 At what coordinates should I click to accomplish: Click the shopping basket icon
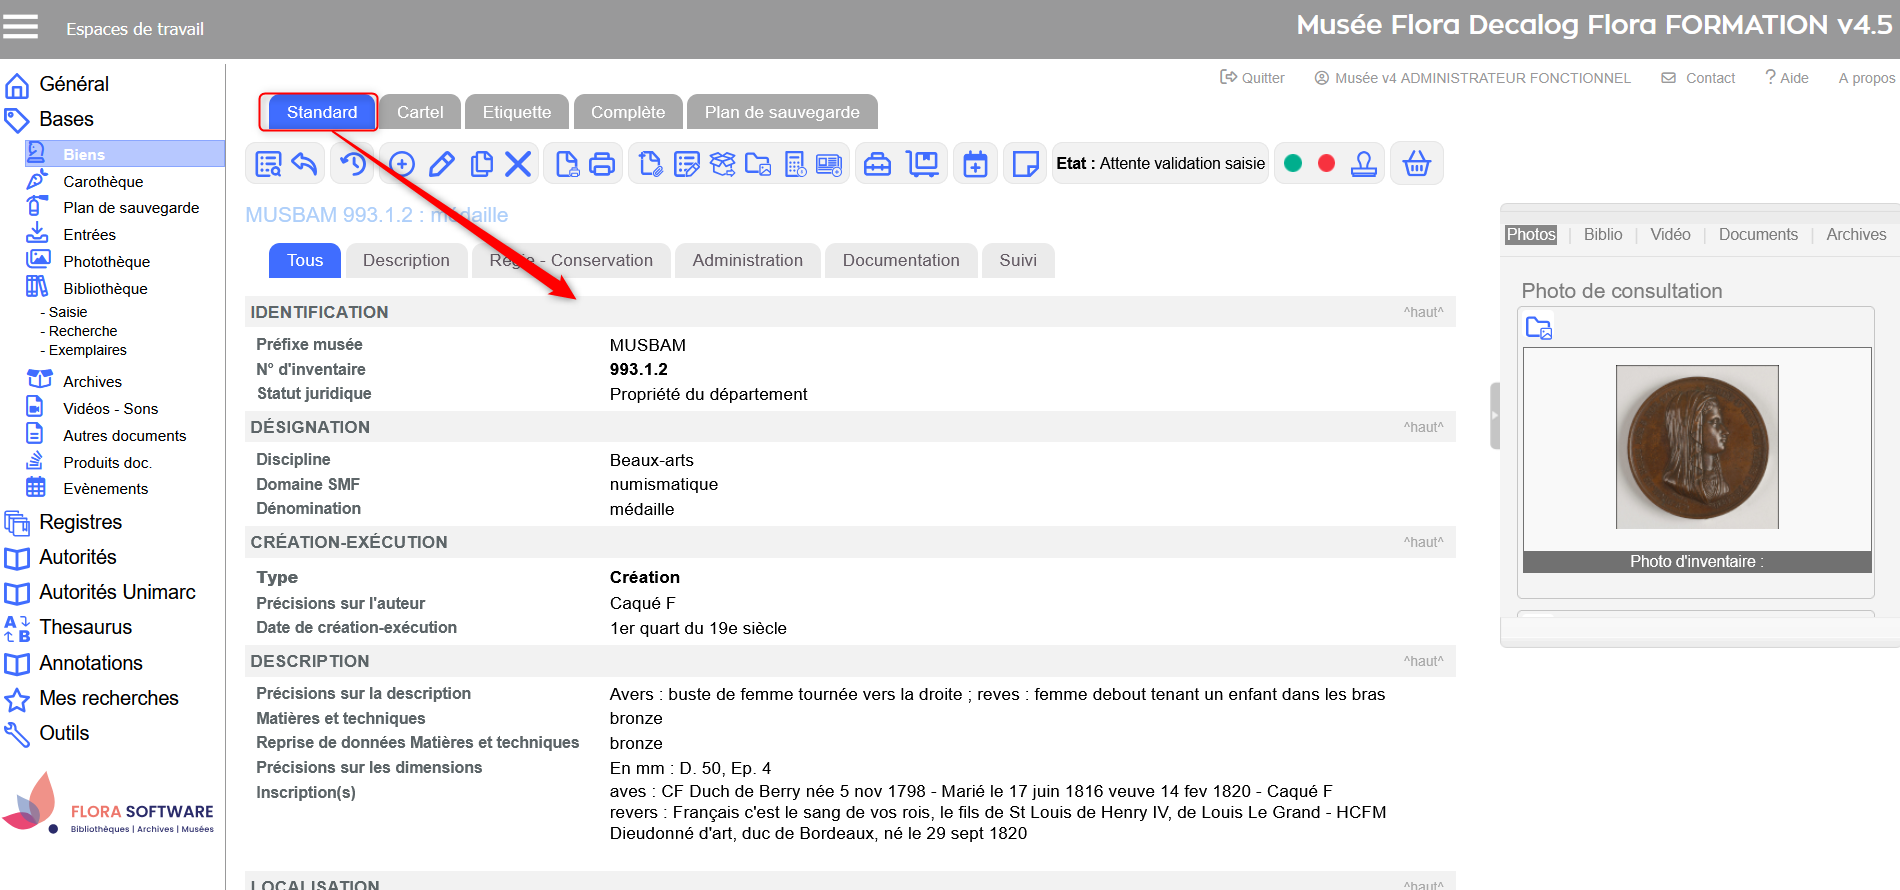[x=1416, y=164]
